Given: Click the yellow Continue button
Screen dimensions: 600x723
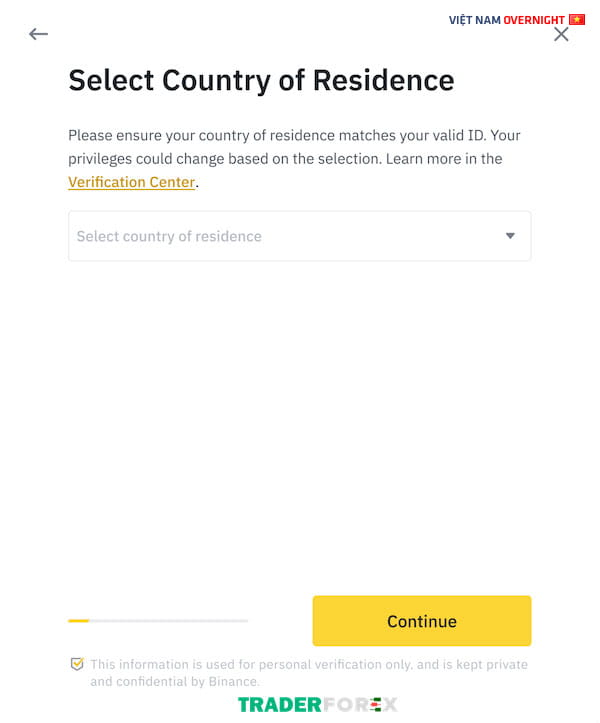Looking at the screenshot, I should [422, 621].
